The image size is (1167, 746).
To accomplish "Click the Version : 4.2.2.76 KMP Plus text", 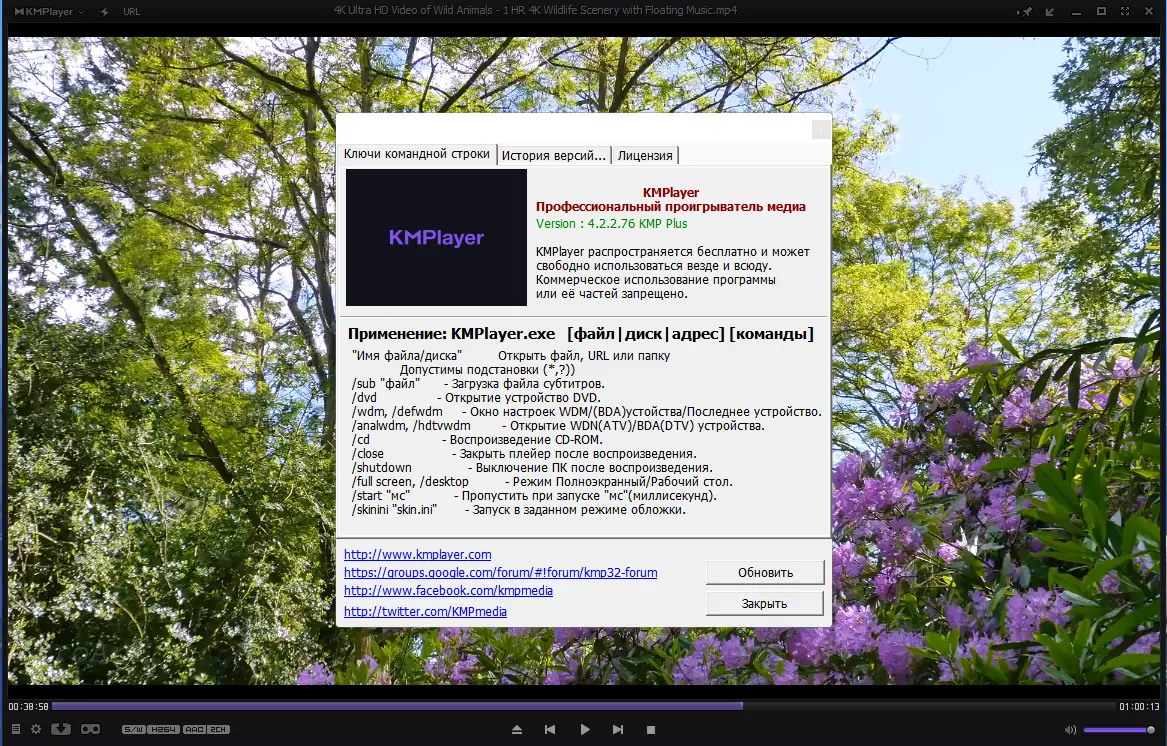I will tap(611, 223).
